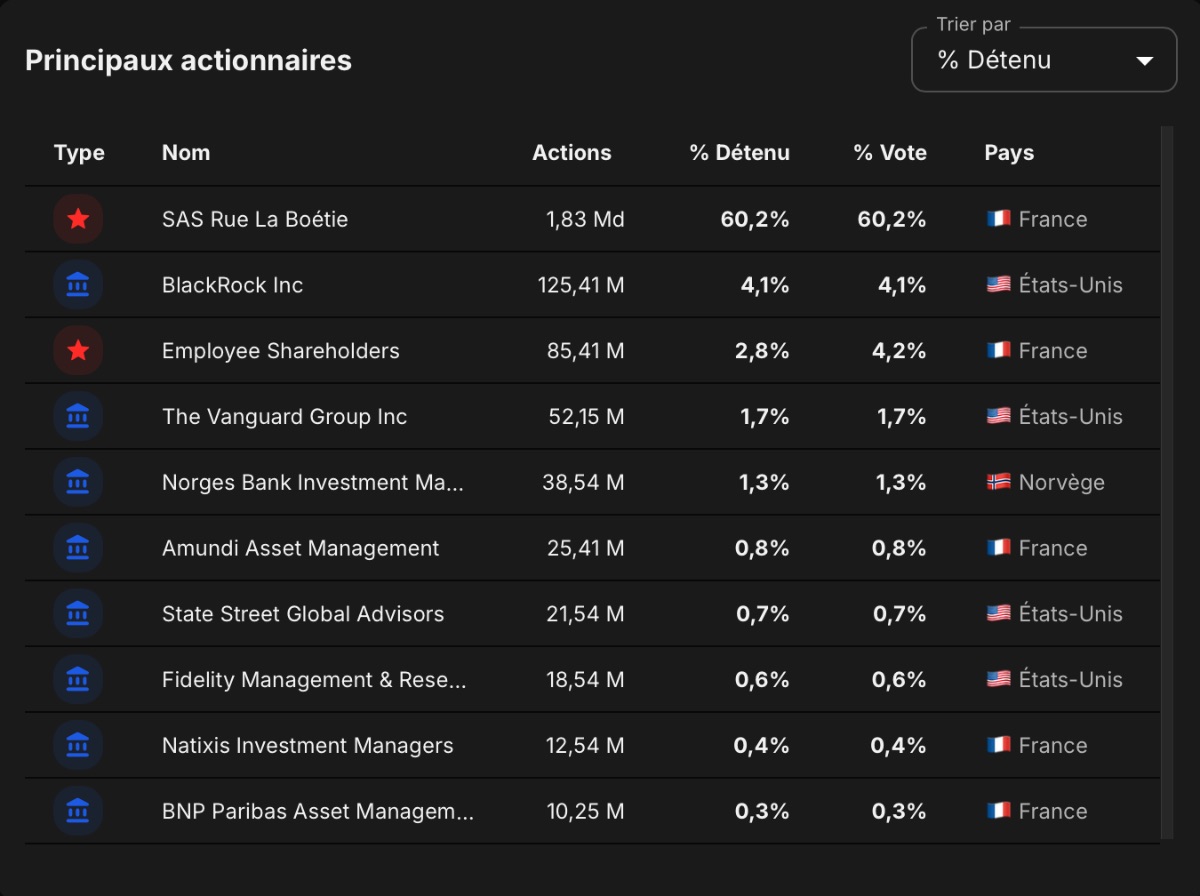Screen dimensions: 1200x896
Task: Select the Amundi Asset Management name
Action: [301, 548]
